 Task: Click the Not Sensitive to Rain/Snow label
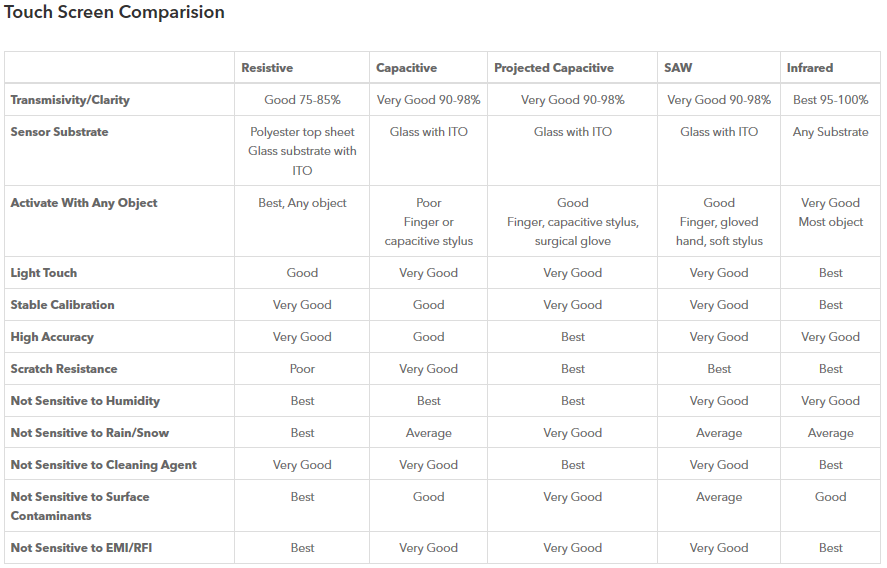[90, 433]
